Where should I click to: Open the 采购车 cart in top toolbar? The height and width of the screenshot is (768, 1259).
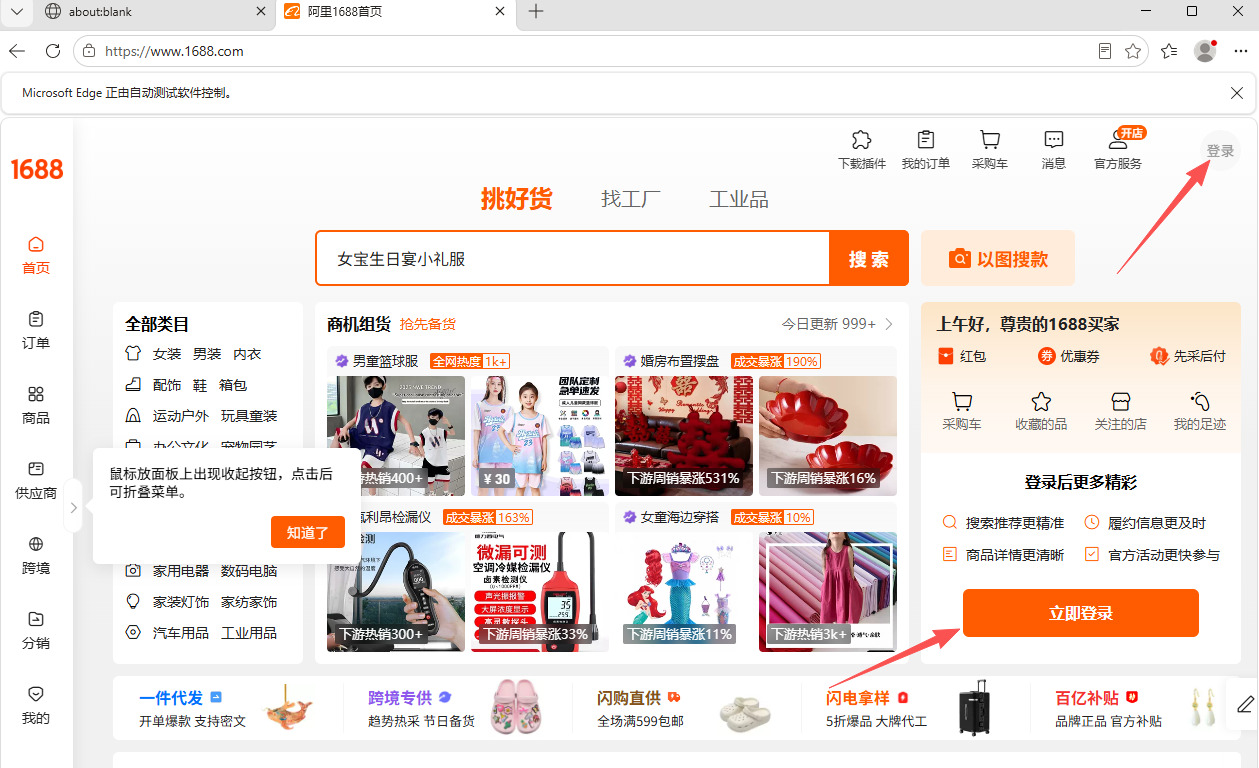(x=989, y=149)
